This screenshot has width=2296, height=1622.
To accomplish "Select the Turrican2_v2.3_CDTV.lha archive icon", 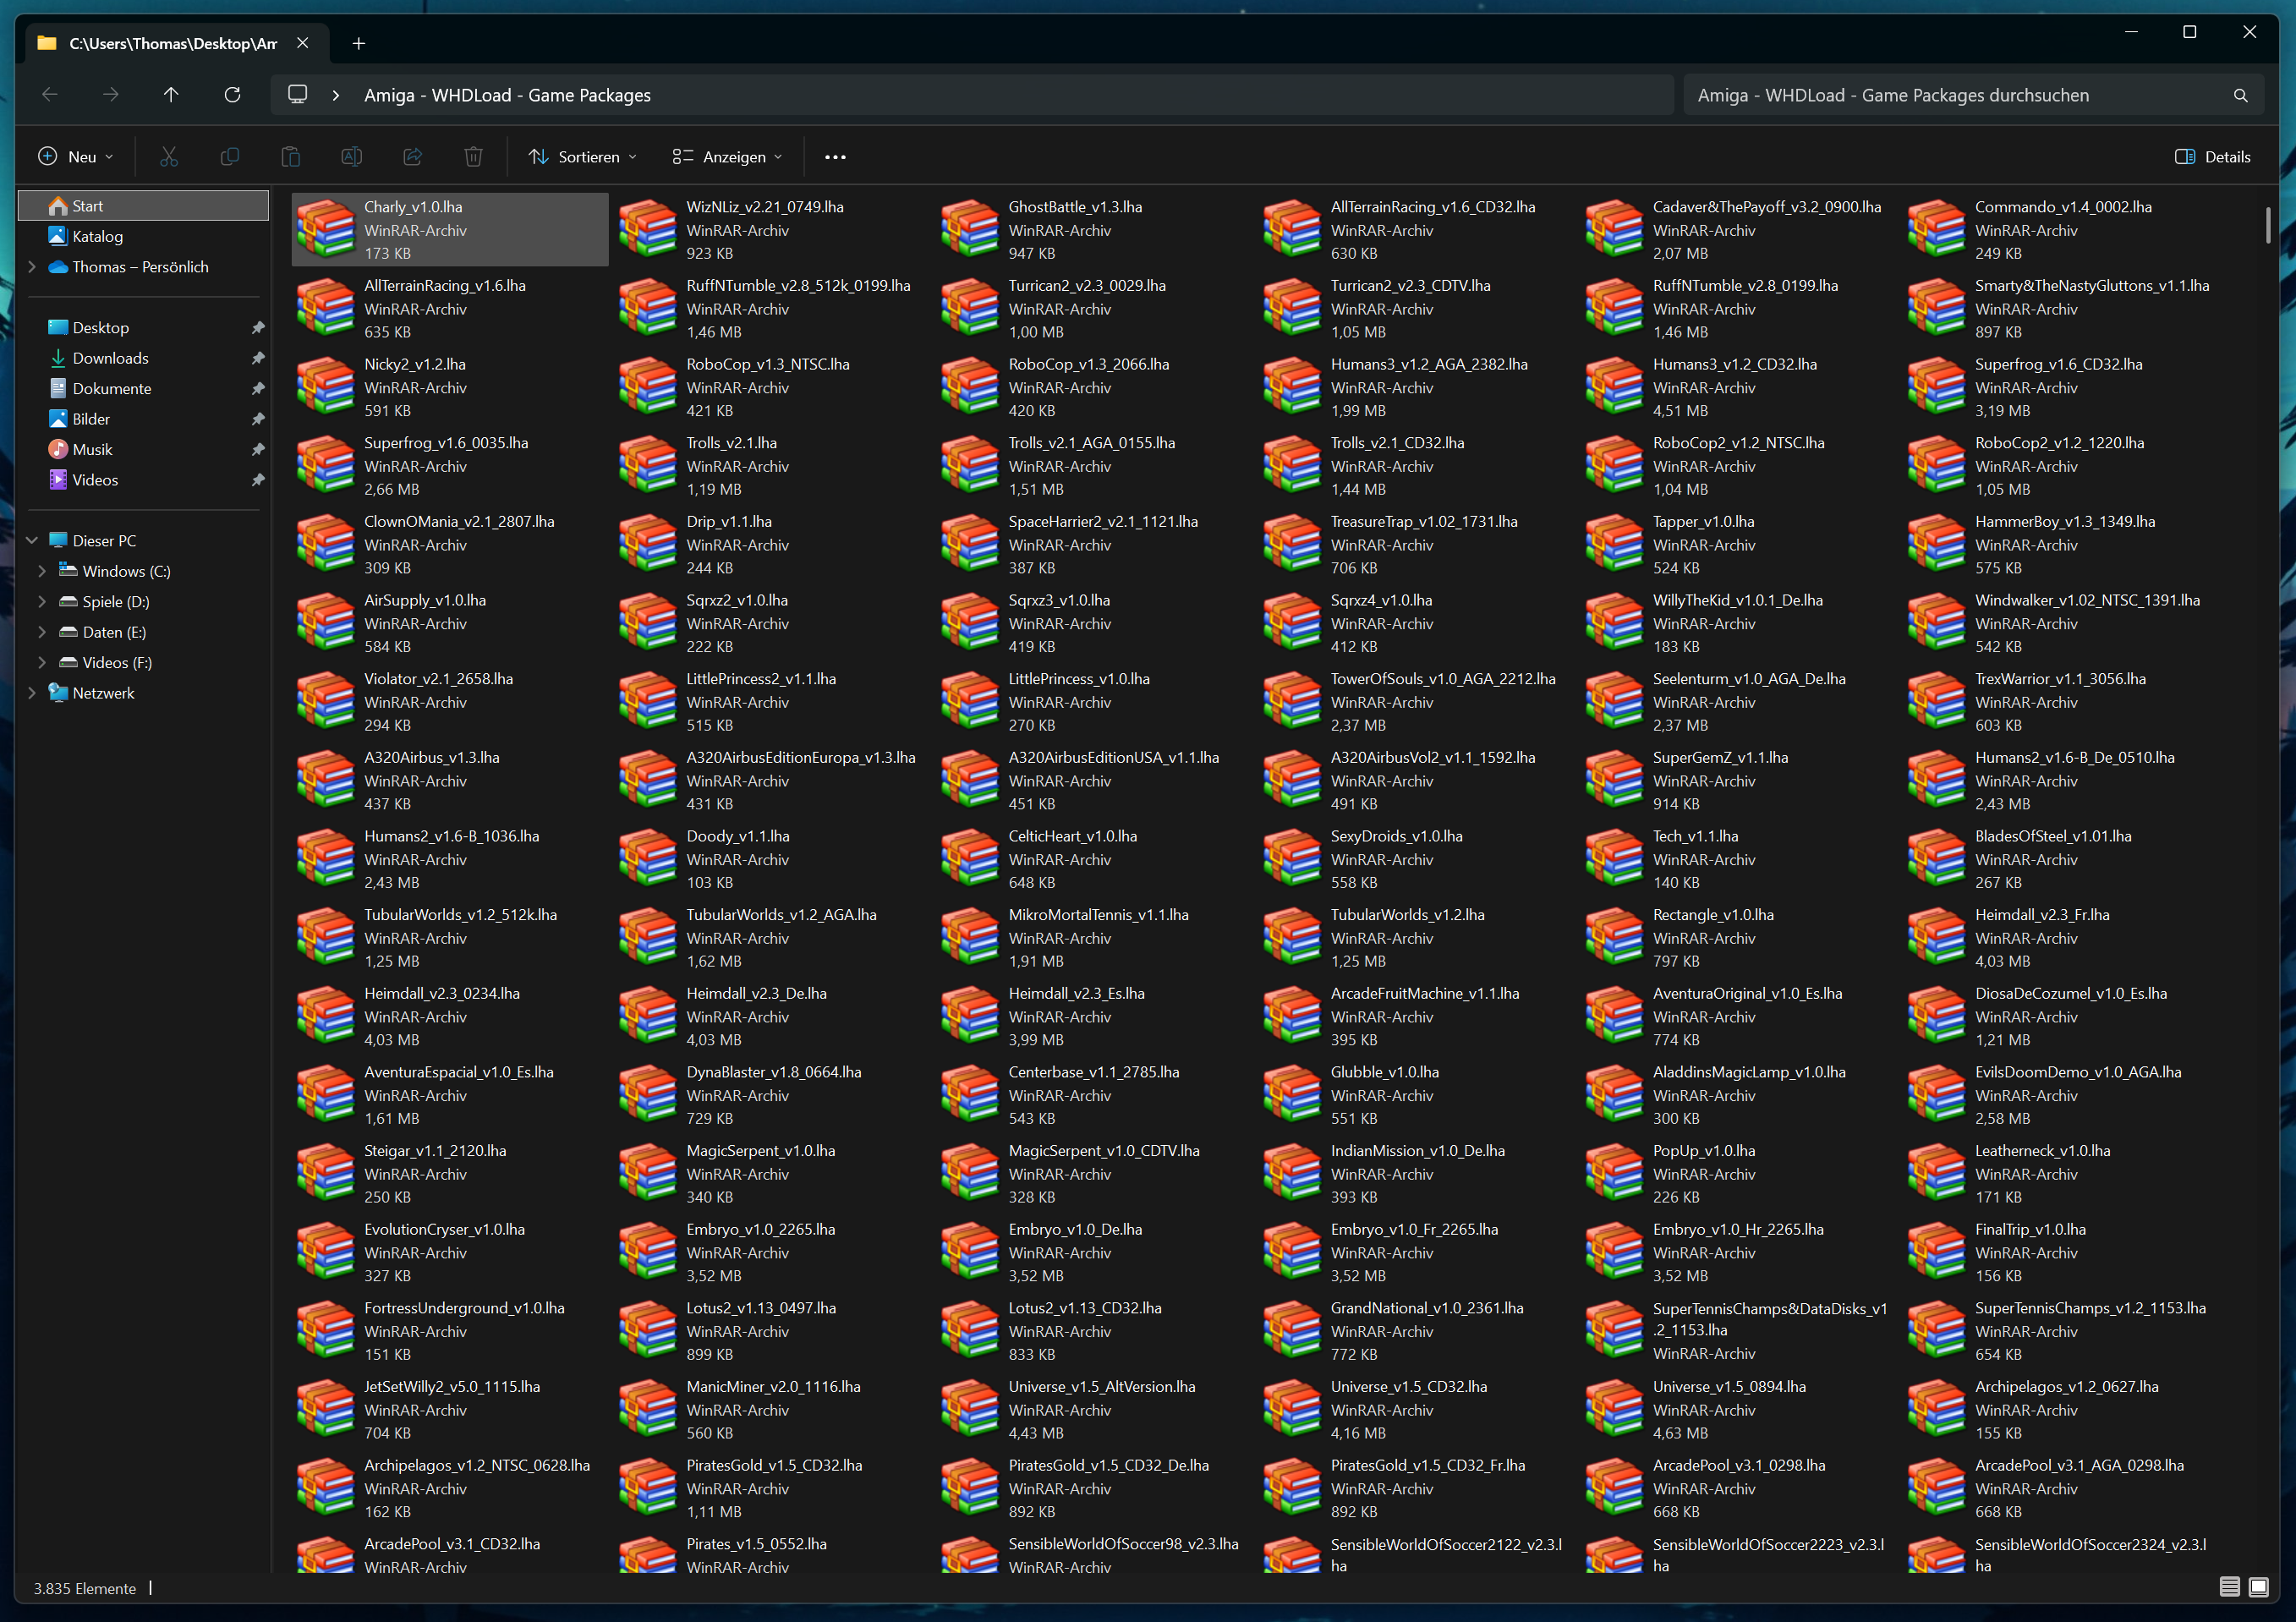I will (x=1291, y=308).
